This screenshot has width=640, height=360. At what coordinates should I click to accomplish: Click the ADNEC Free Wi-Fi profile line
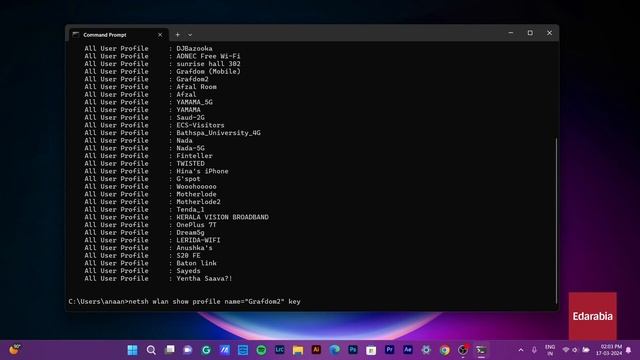click(x=162, y=56)
